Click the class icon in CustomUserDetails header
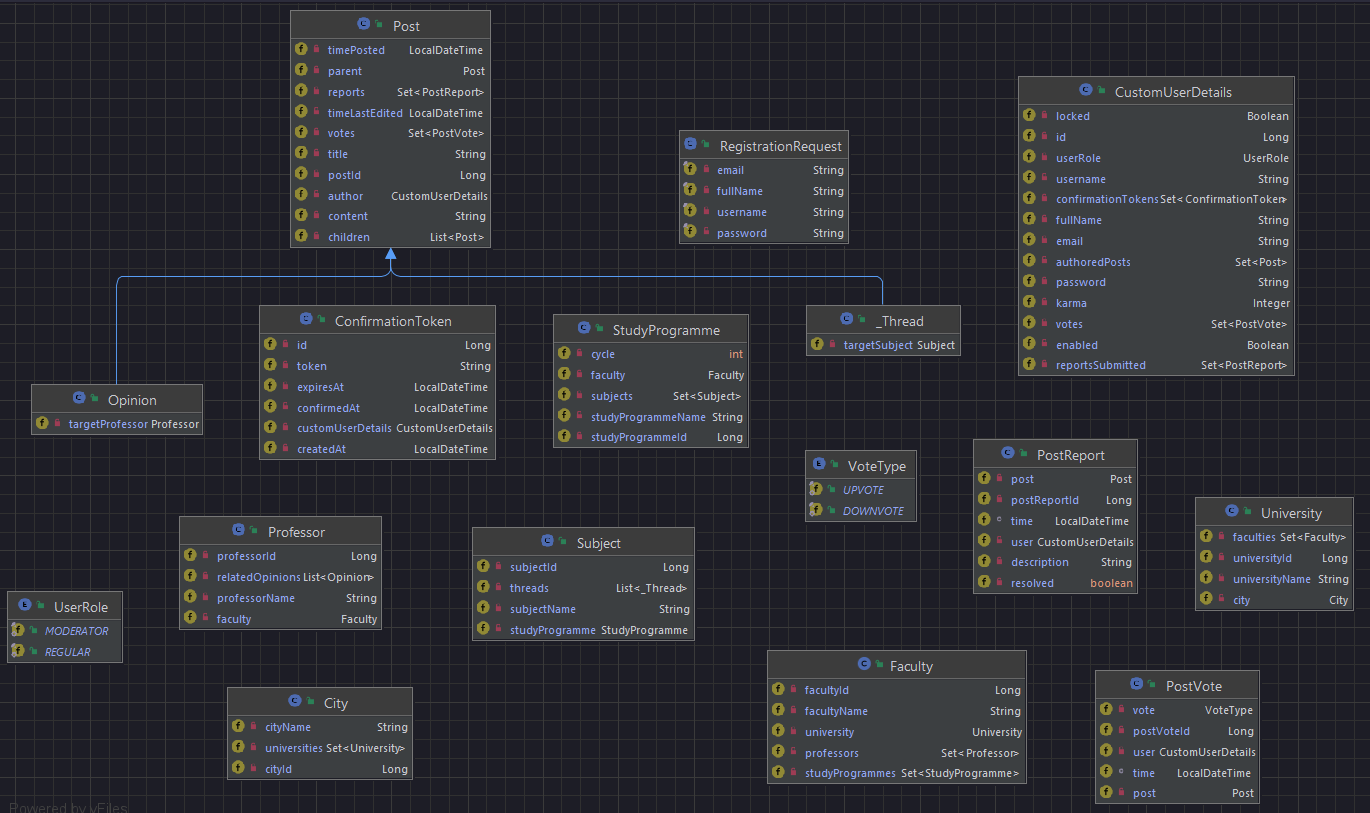 pyautogui.click(x=1085, y=92)
